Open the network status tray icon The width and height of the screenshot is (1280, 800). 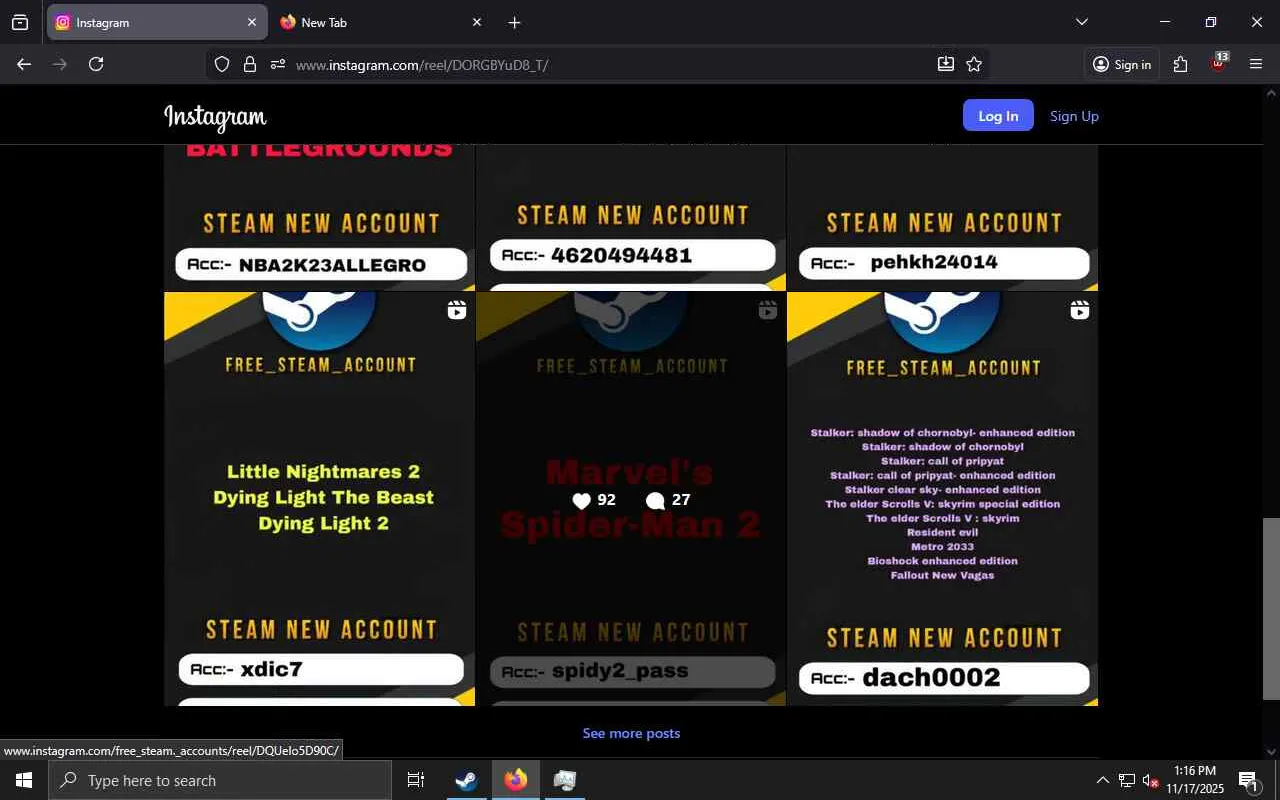click(1127, 780)
